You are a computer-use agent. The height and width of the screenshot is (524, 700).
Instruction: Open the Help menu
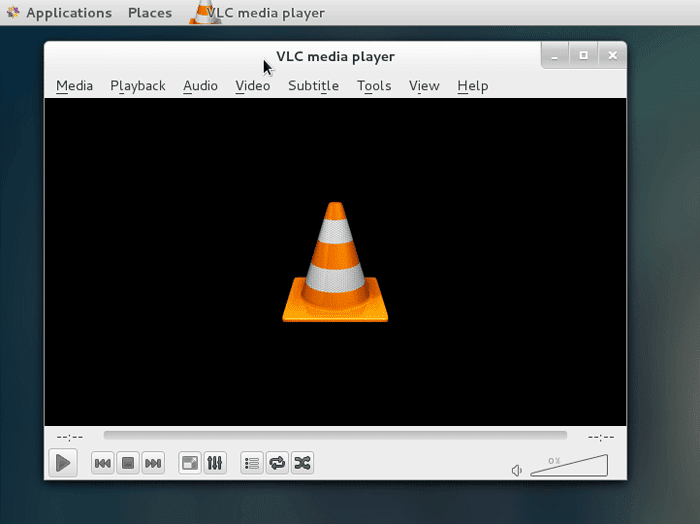(x=473, y=86)
